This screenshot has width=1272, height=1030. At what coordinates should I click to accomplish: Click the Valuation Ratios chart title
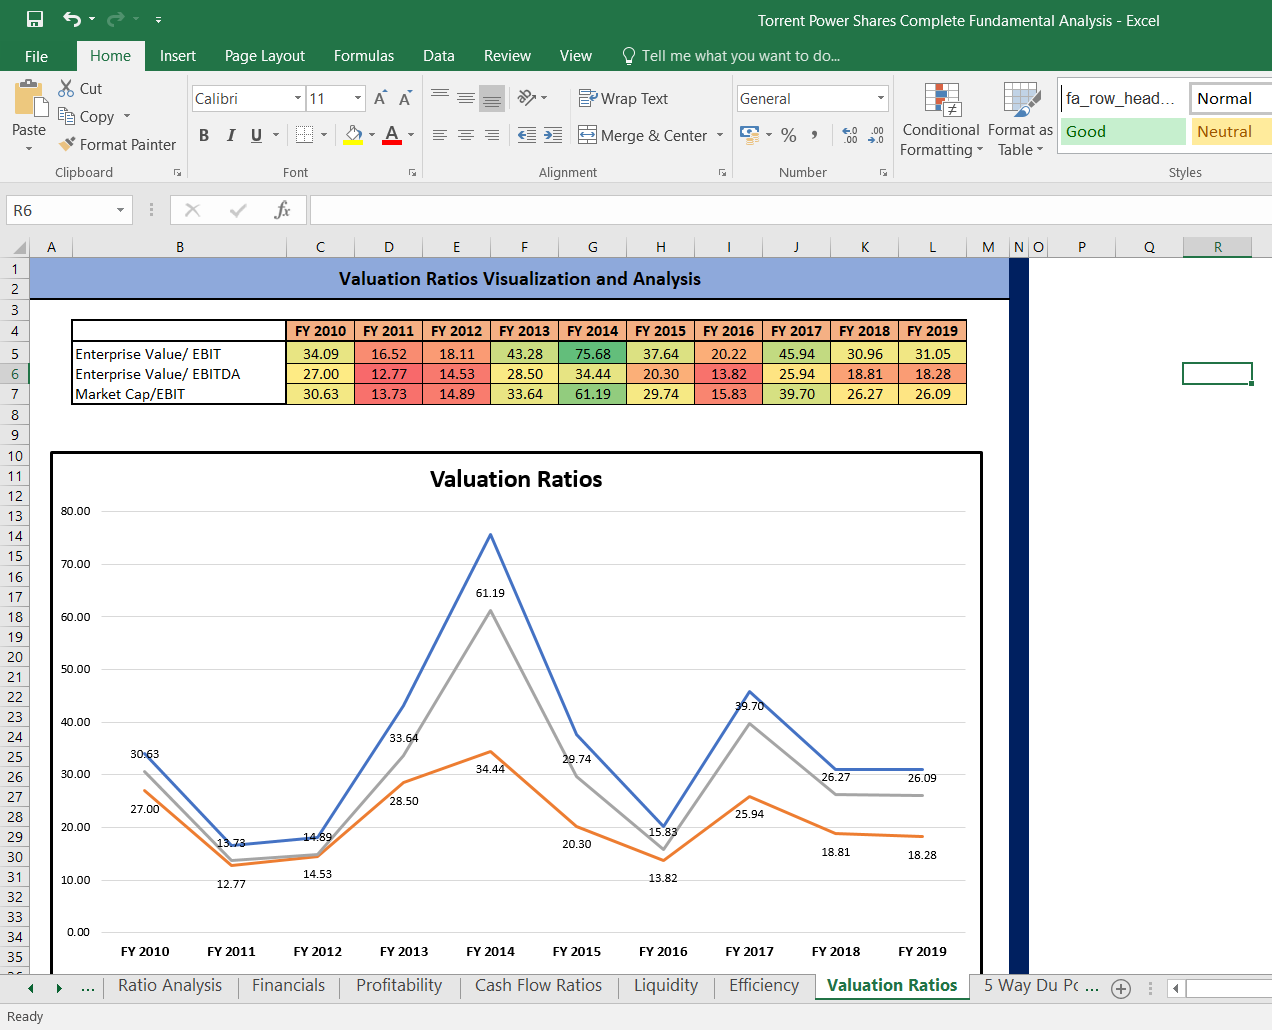[x=516, y=479]
